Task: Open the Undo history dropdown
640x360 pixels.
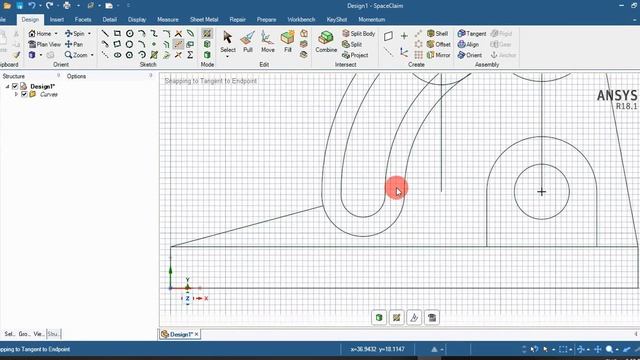Action: tap(40, 6)
